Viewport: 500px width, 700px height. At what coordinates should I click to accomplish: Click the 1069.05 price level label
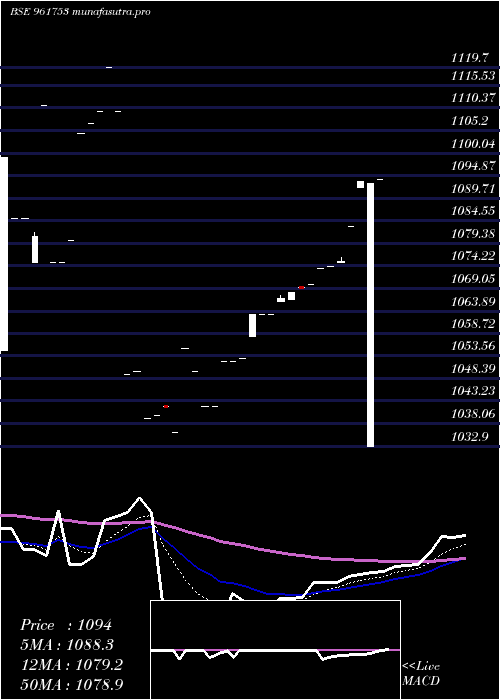point(473,279)
